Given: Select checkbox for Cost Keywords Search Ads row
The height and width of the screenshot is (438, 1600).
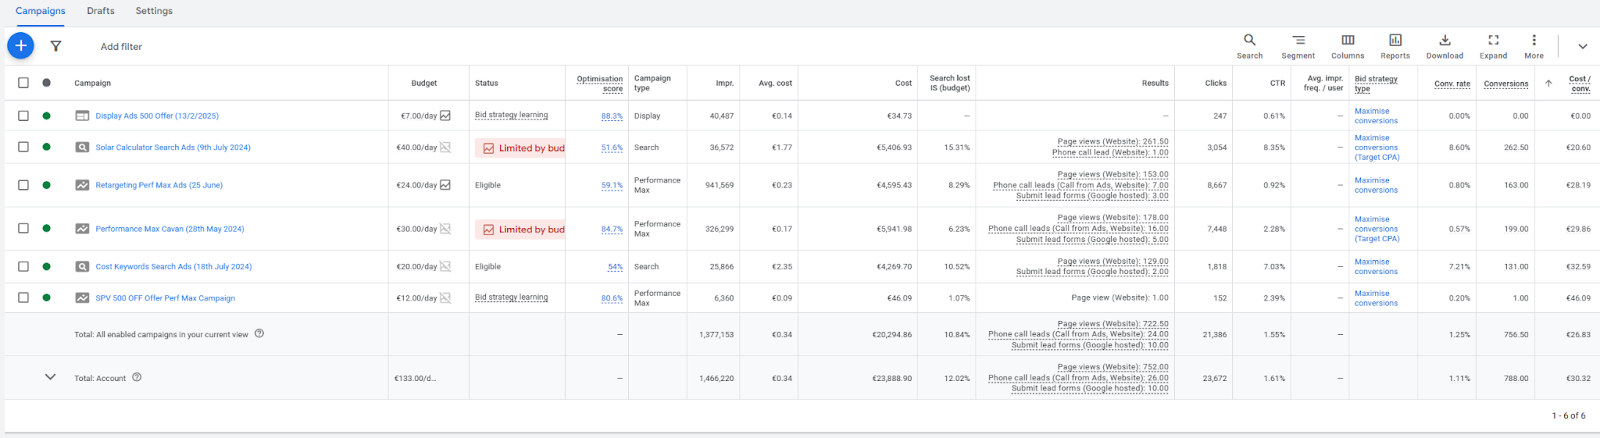Looking at the screenshot, I should tap(23, 267).
